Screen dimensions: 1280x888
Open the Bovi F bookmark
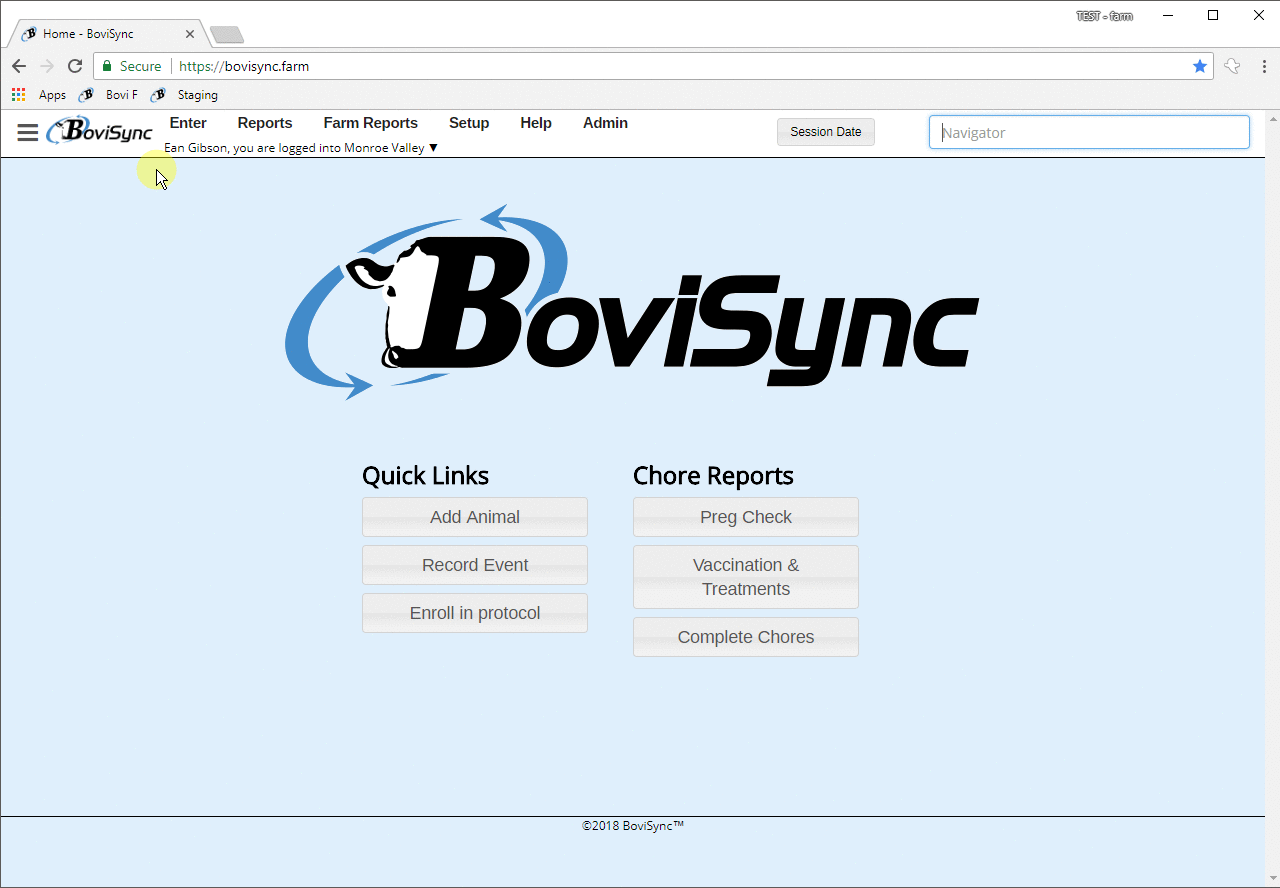tap(109, 95)
